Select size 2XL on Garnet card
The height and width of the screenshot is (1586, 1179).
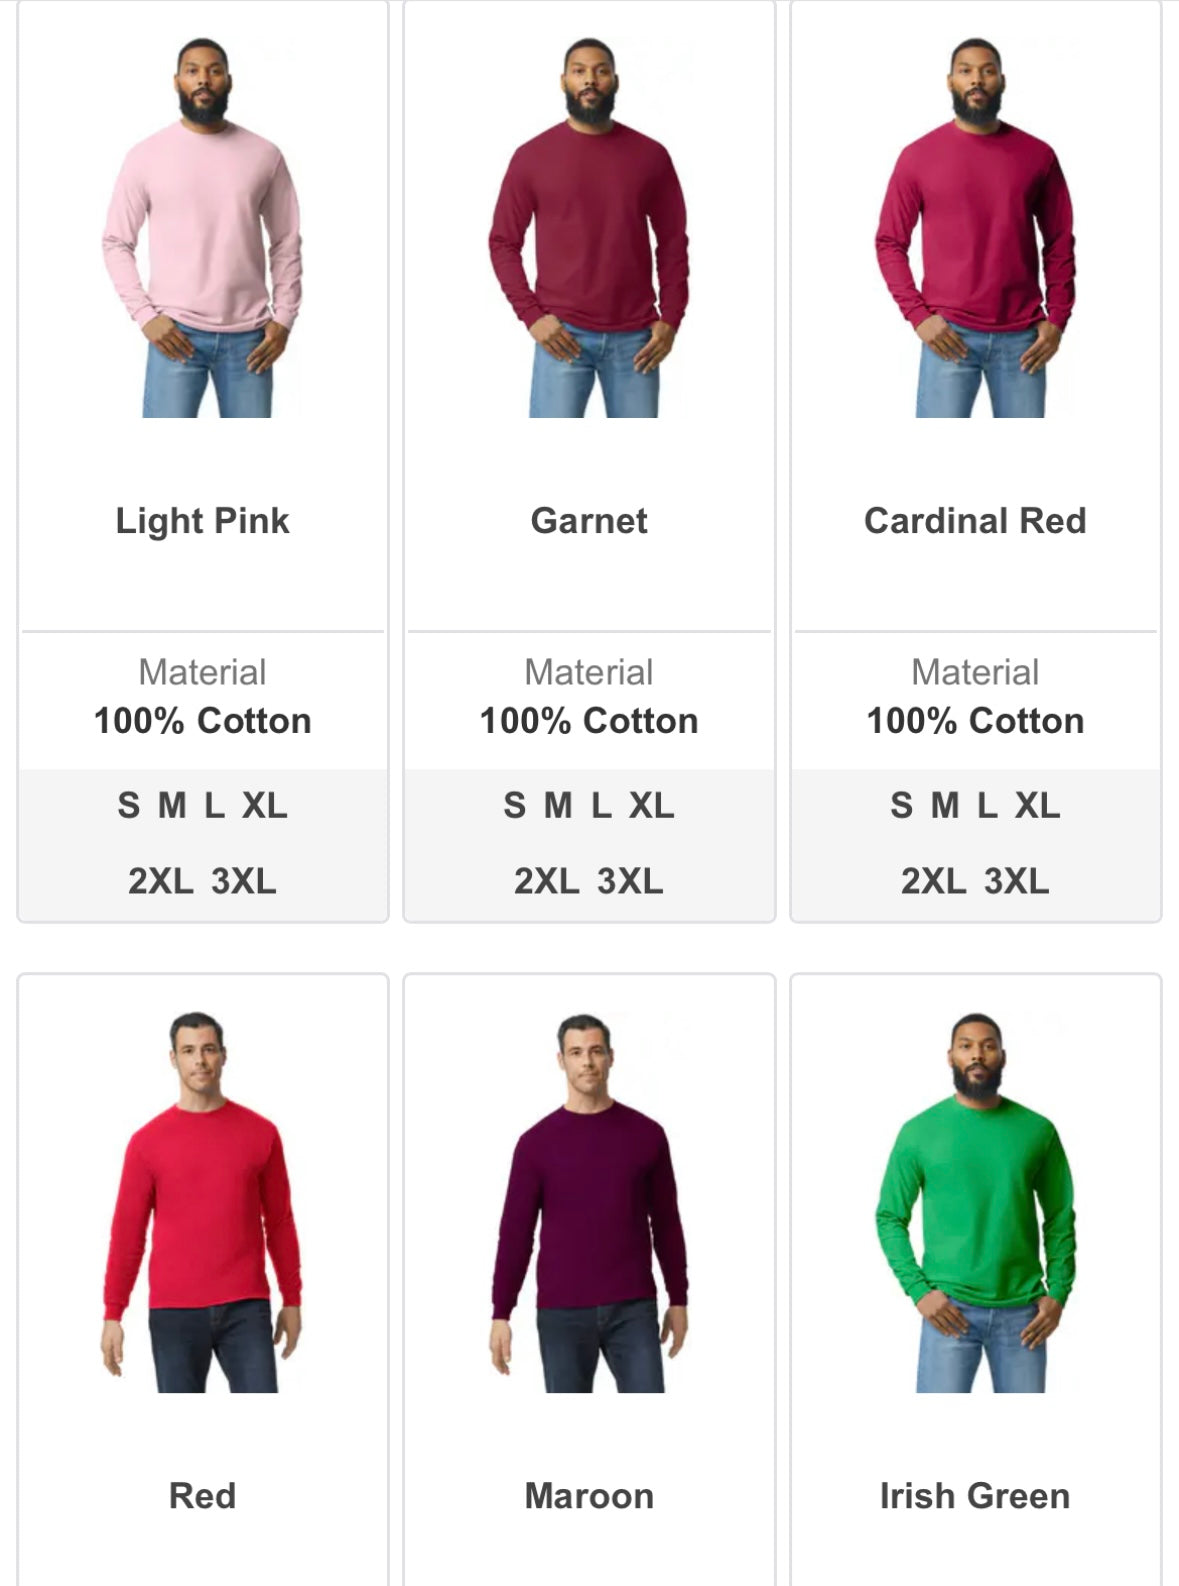pyautogui.click(x=546, y=881)
